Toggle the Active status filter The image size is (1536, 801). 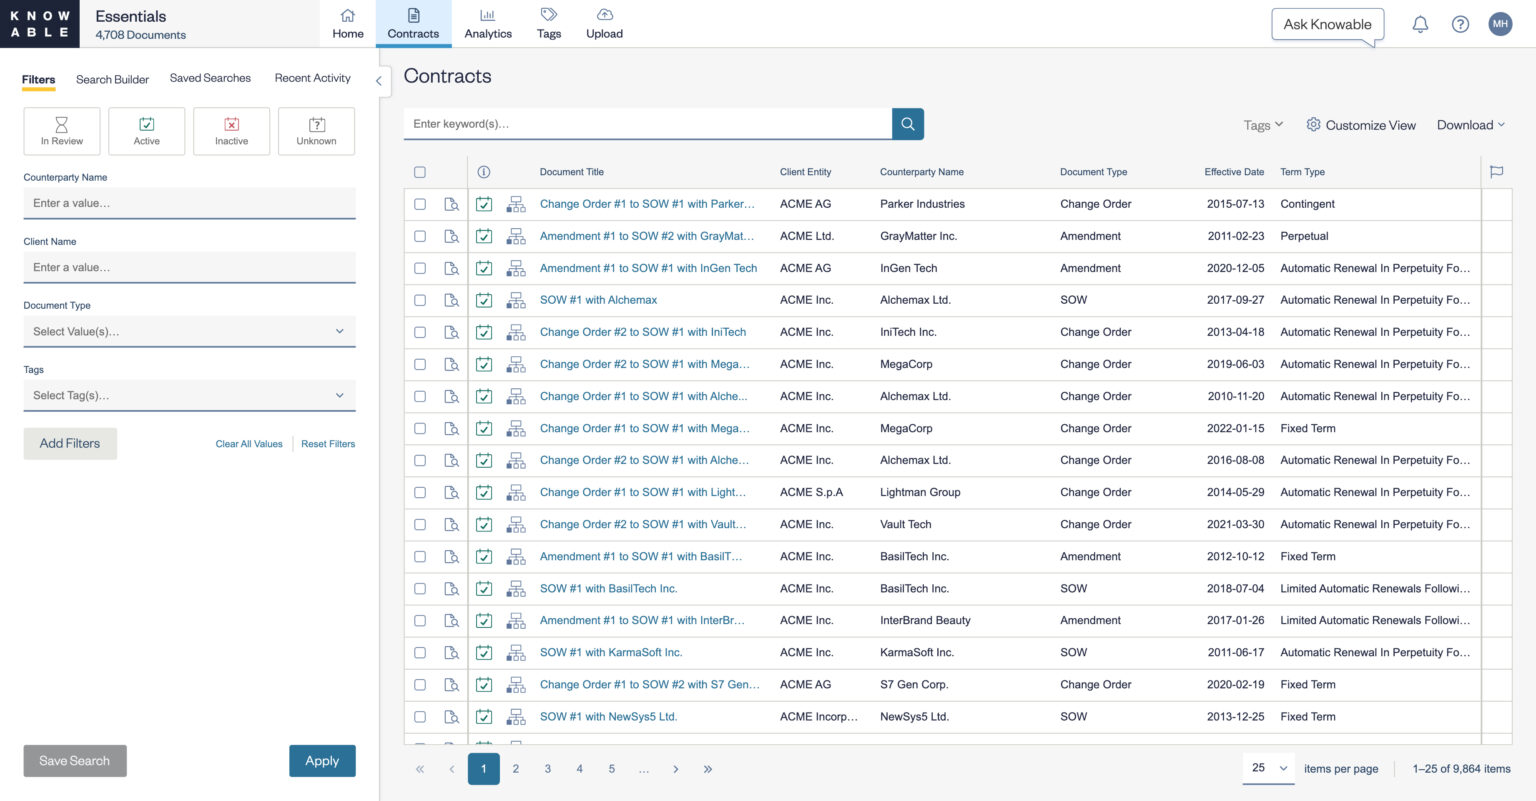pos(146,130)
